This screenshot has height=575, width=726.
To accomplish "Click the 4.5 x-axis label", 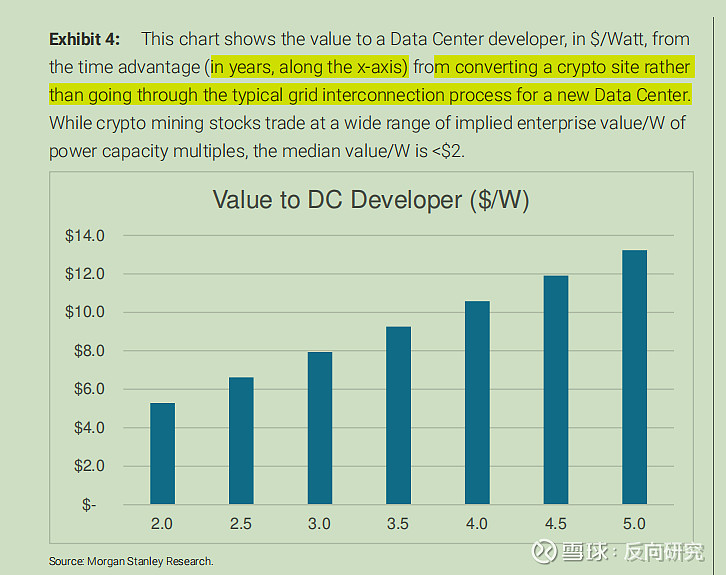I will point(556,524).
